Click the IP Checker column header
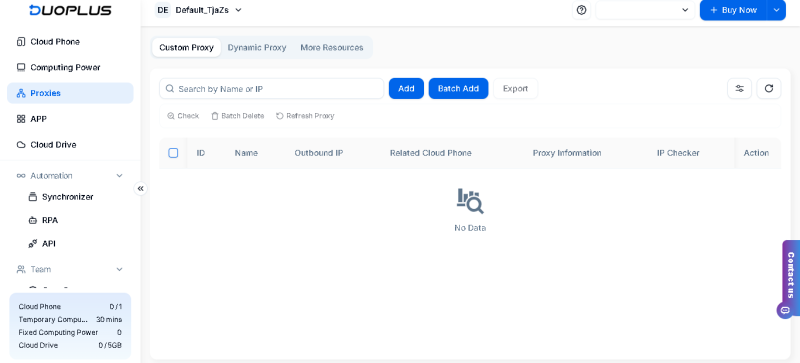This screenshot has height=363, width=800. 678,153
